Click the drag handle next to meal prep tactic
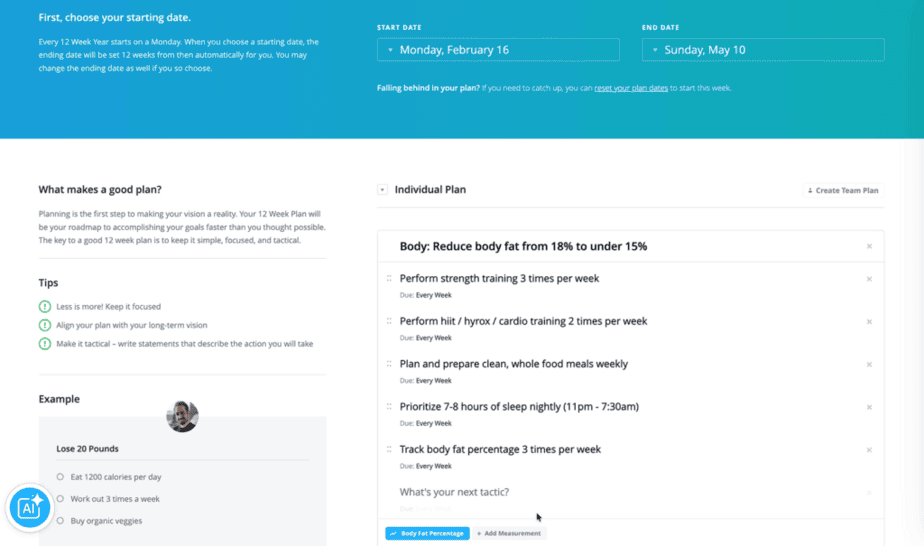Viewport: 924px width, 546px height. coord(389,363)
